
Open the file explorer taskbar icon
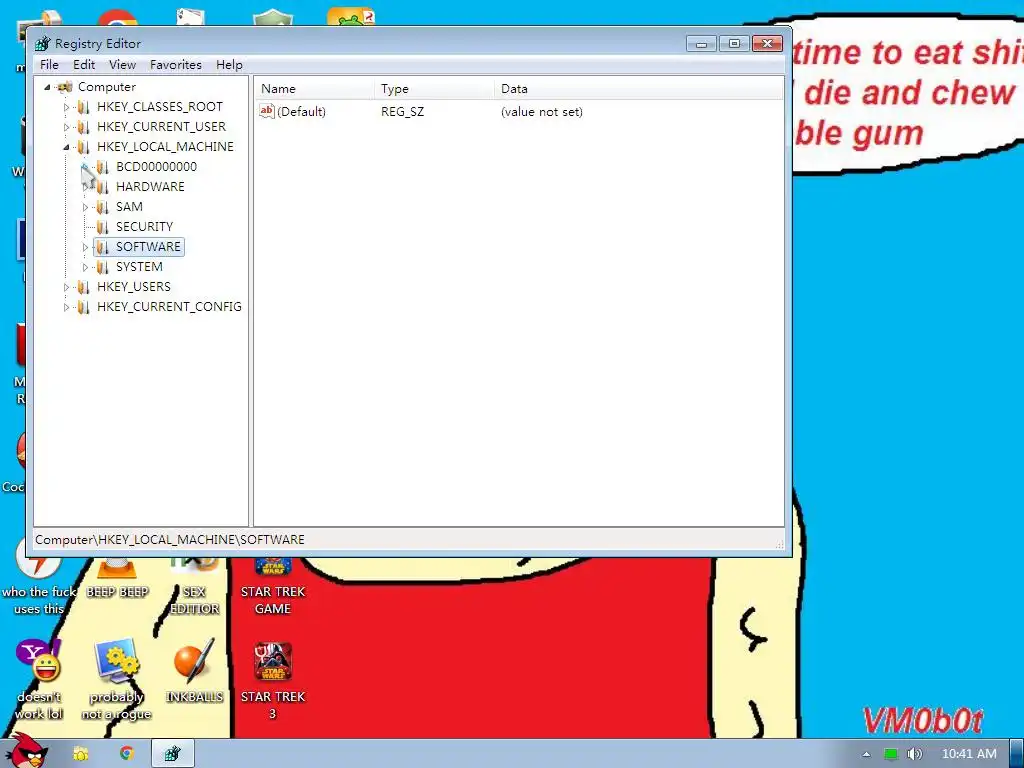(80, 754)
